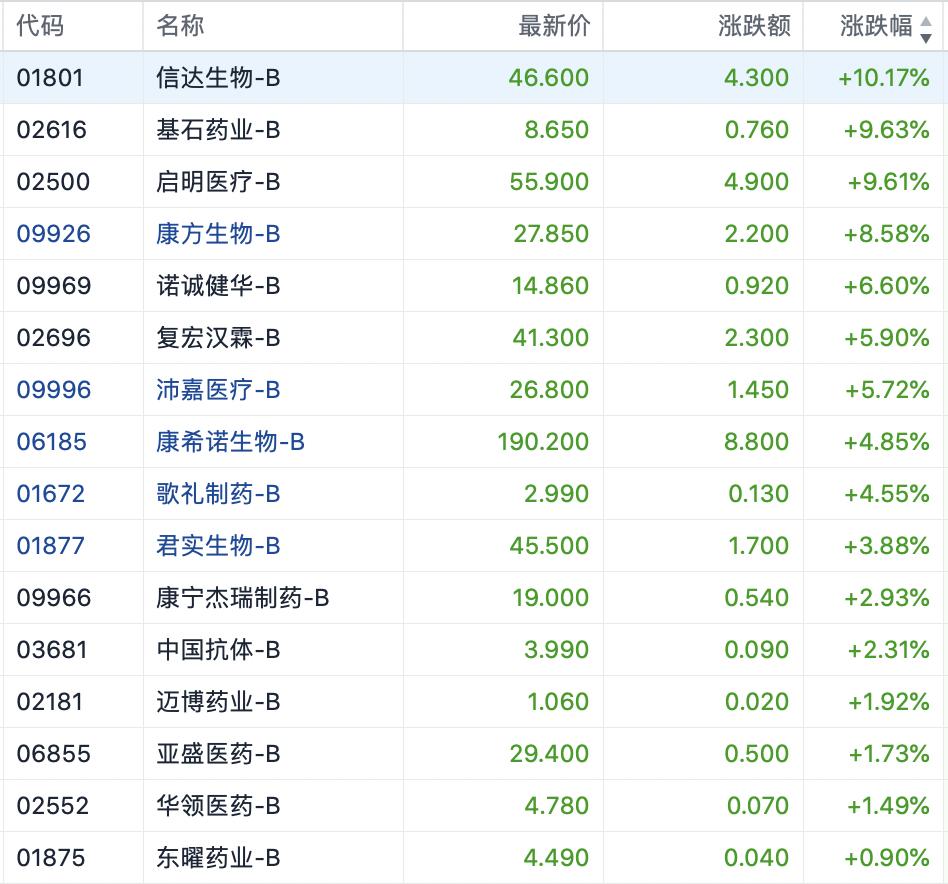Screen dimensions: 948x884
Task: Select 复宏汉霖-B name cell
Action: tap(218, 338)
